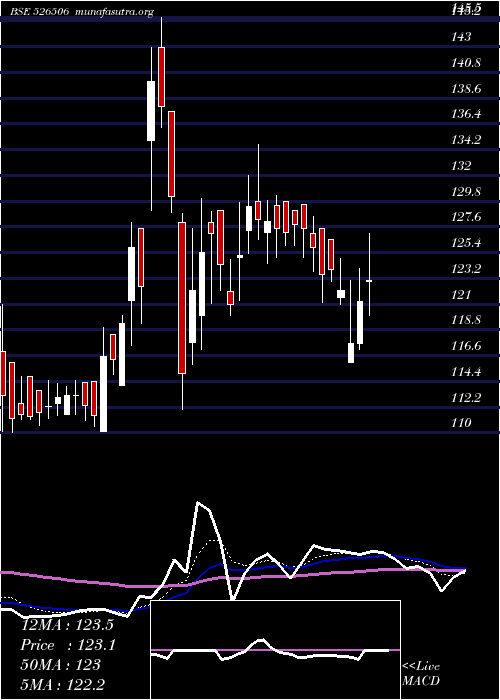Select the 110 price axis label
Screen dimensions: 500x700
pos(461,423)
